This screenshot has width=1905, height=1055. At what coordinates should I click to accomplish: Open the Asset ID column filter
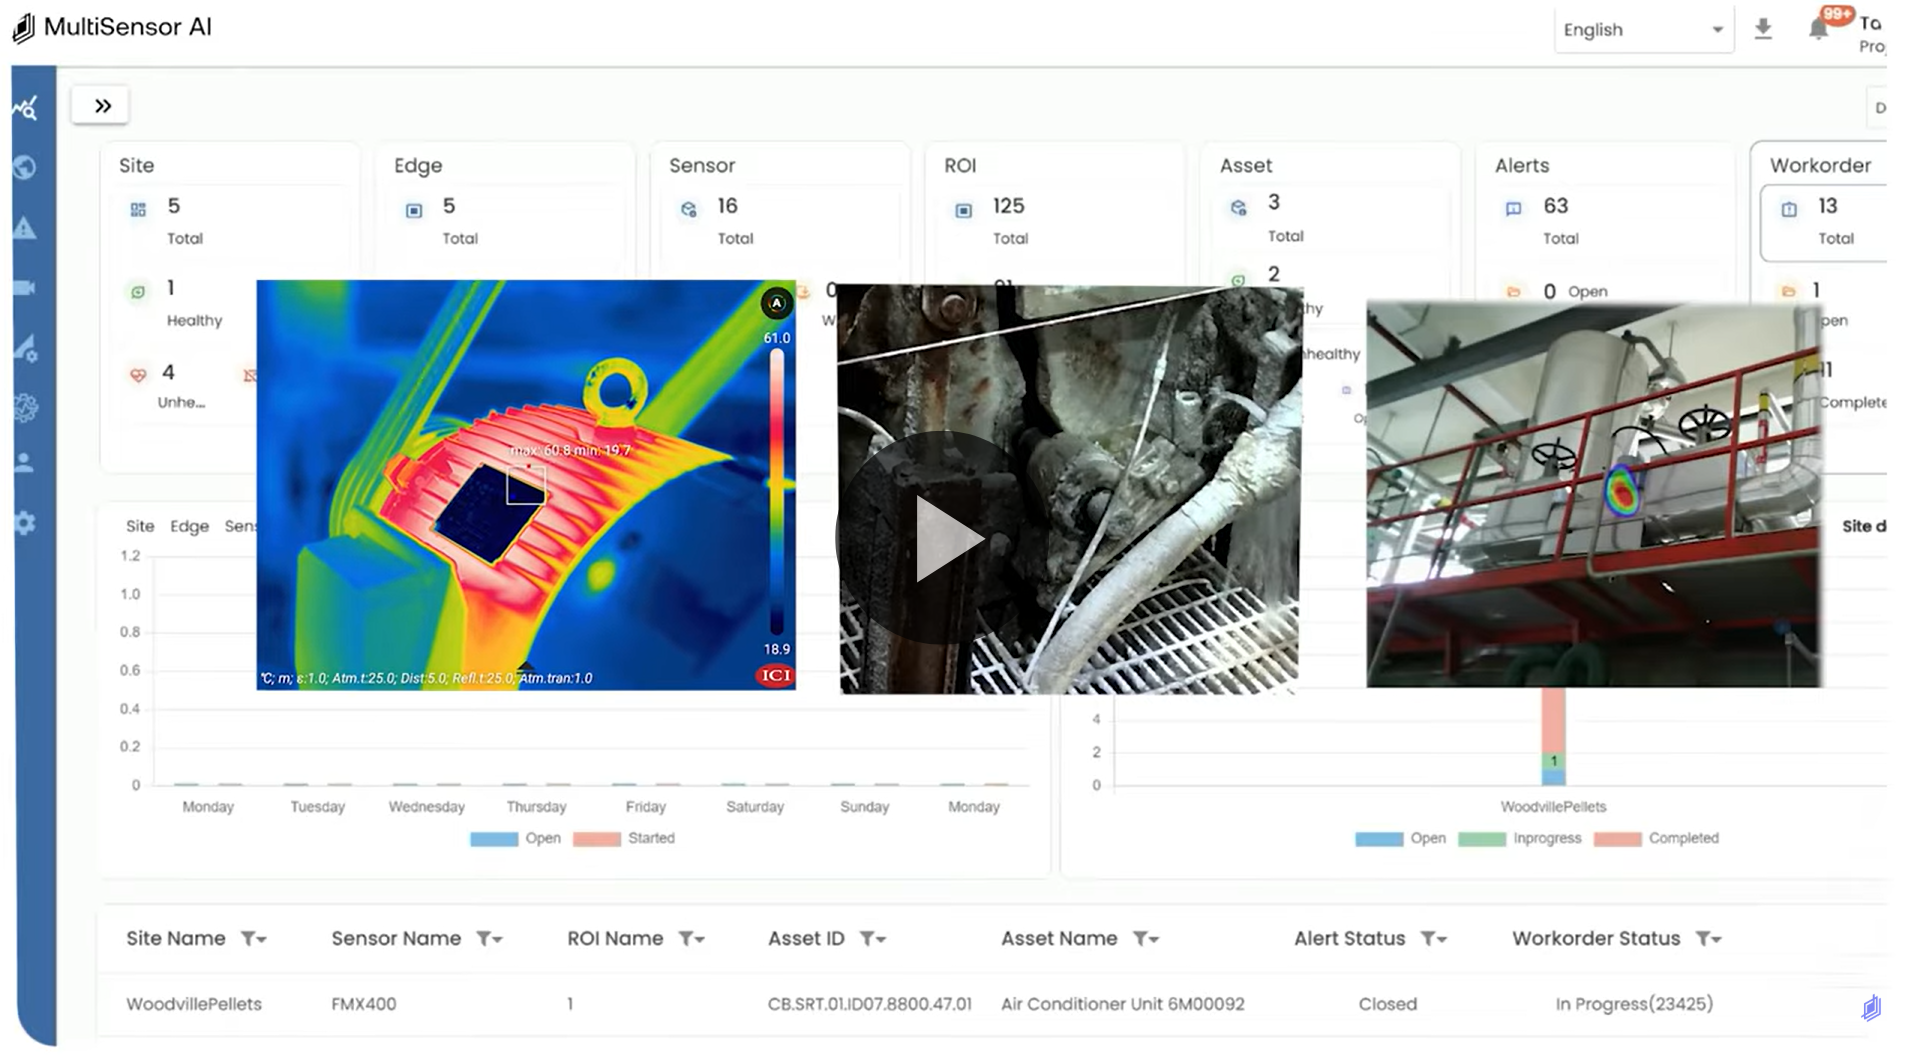pyautogui.click(x=872, y=939)
